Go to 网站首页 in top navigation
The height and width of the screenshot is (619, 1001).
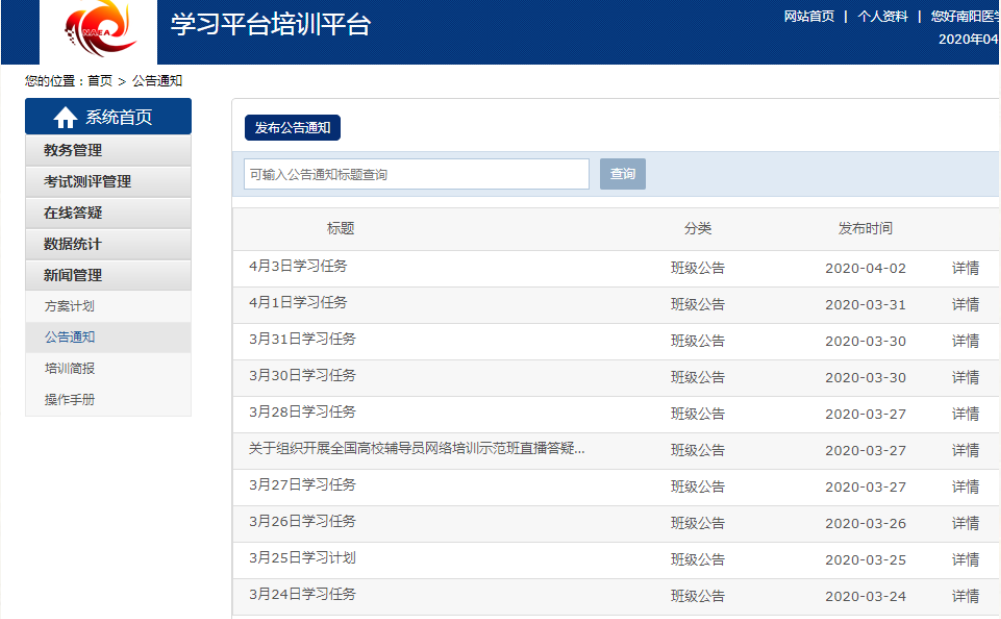(x=808, y=16)
